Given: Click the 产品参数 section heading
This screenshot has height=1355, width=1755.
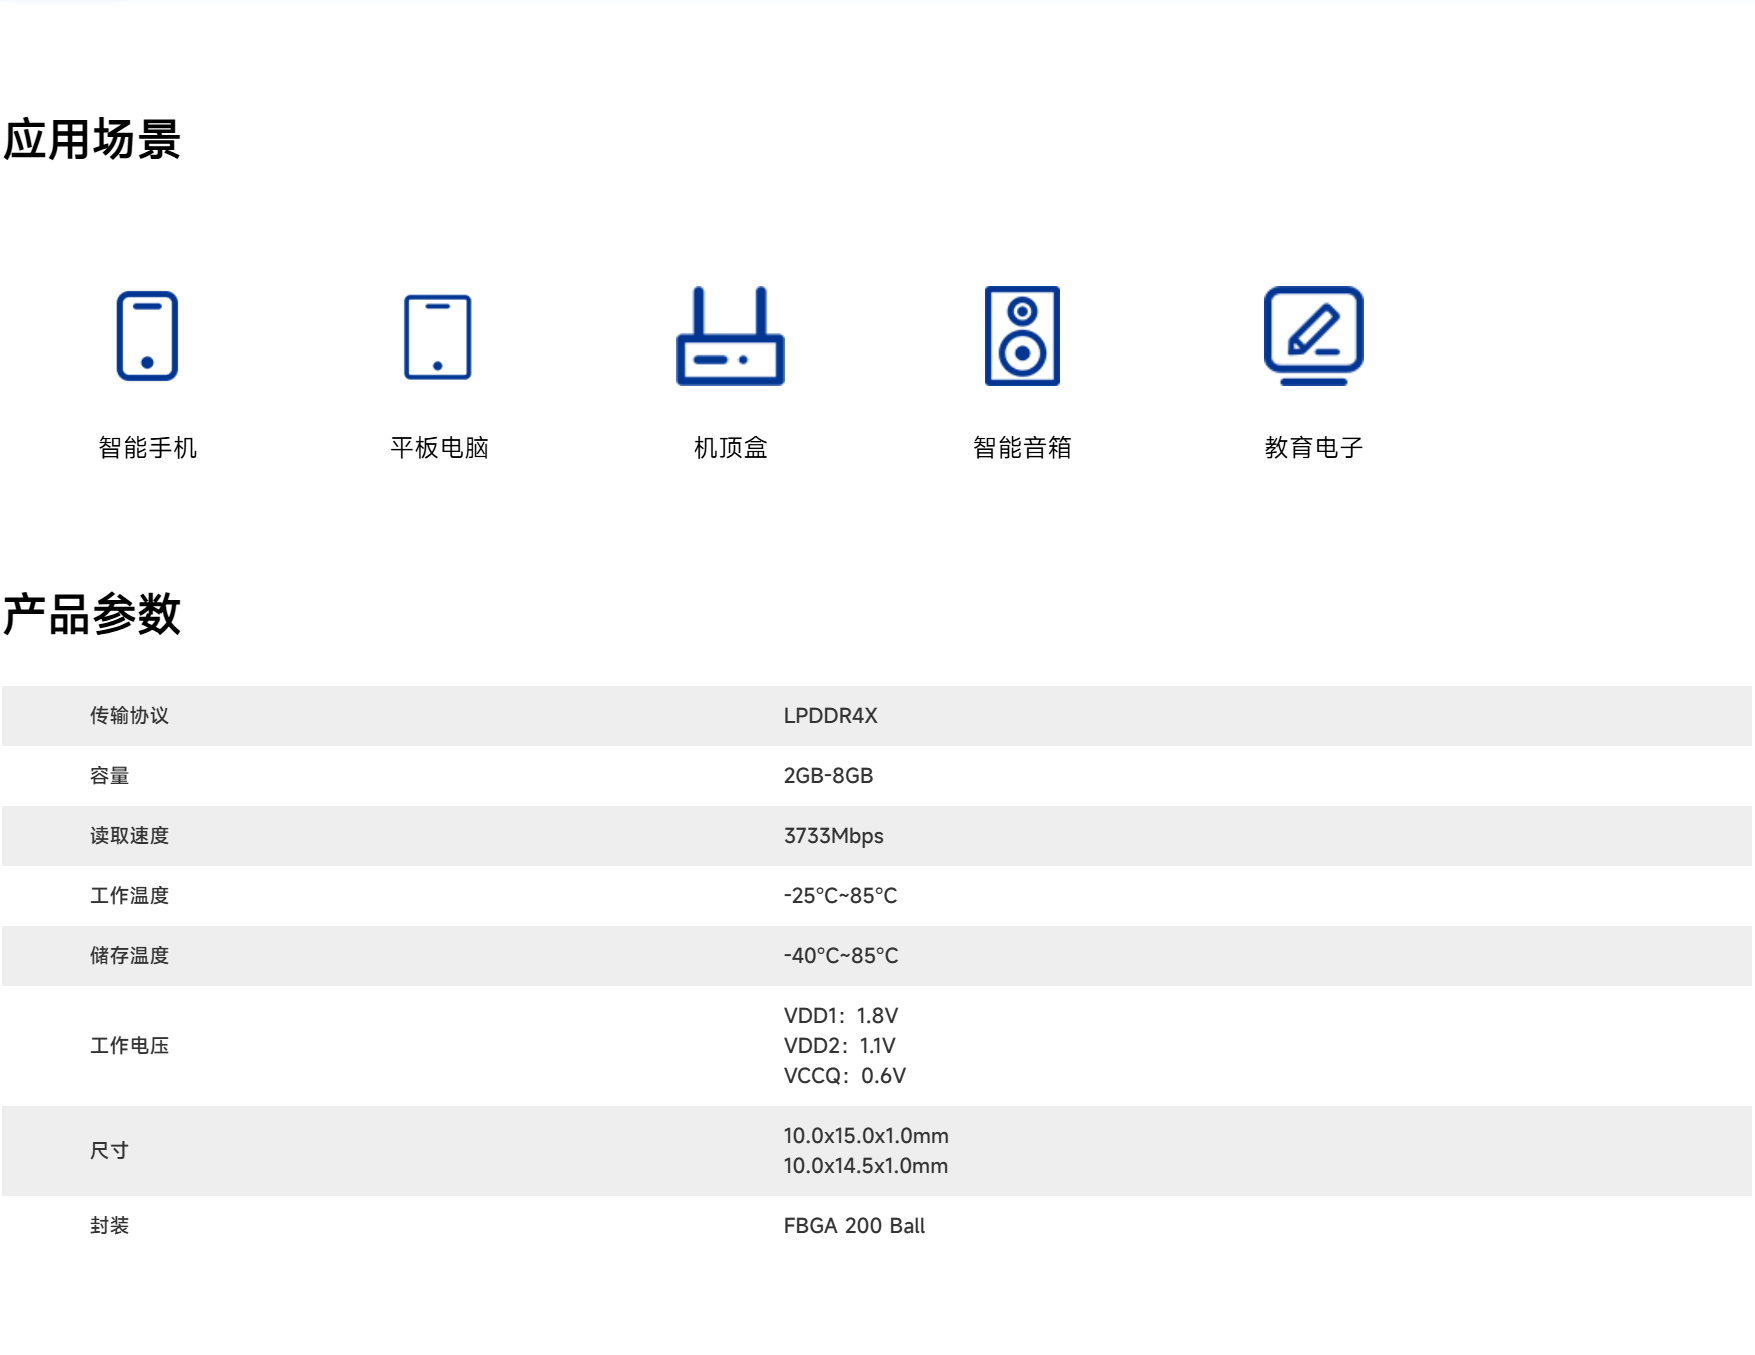Looking at the screenshot, I should click(92, 614).
